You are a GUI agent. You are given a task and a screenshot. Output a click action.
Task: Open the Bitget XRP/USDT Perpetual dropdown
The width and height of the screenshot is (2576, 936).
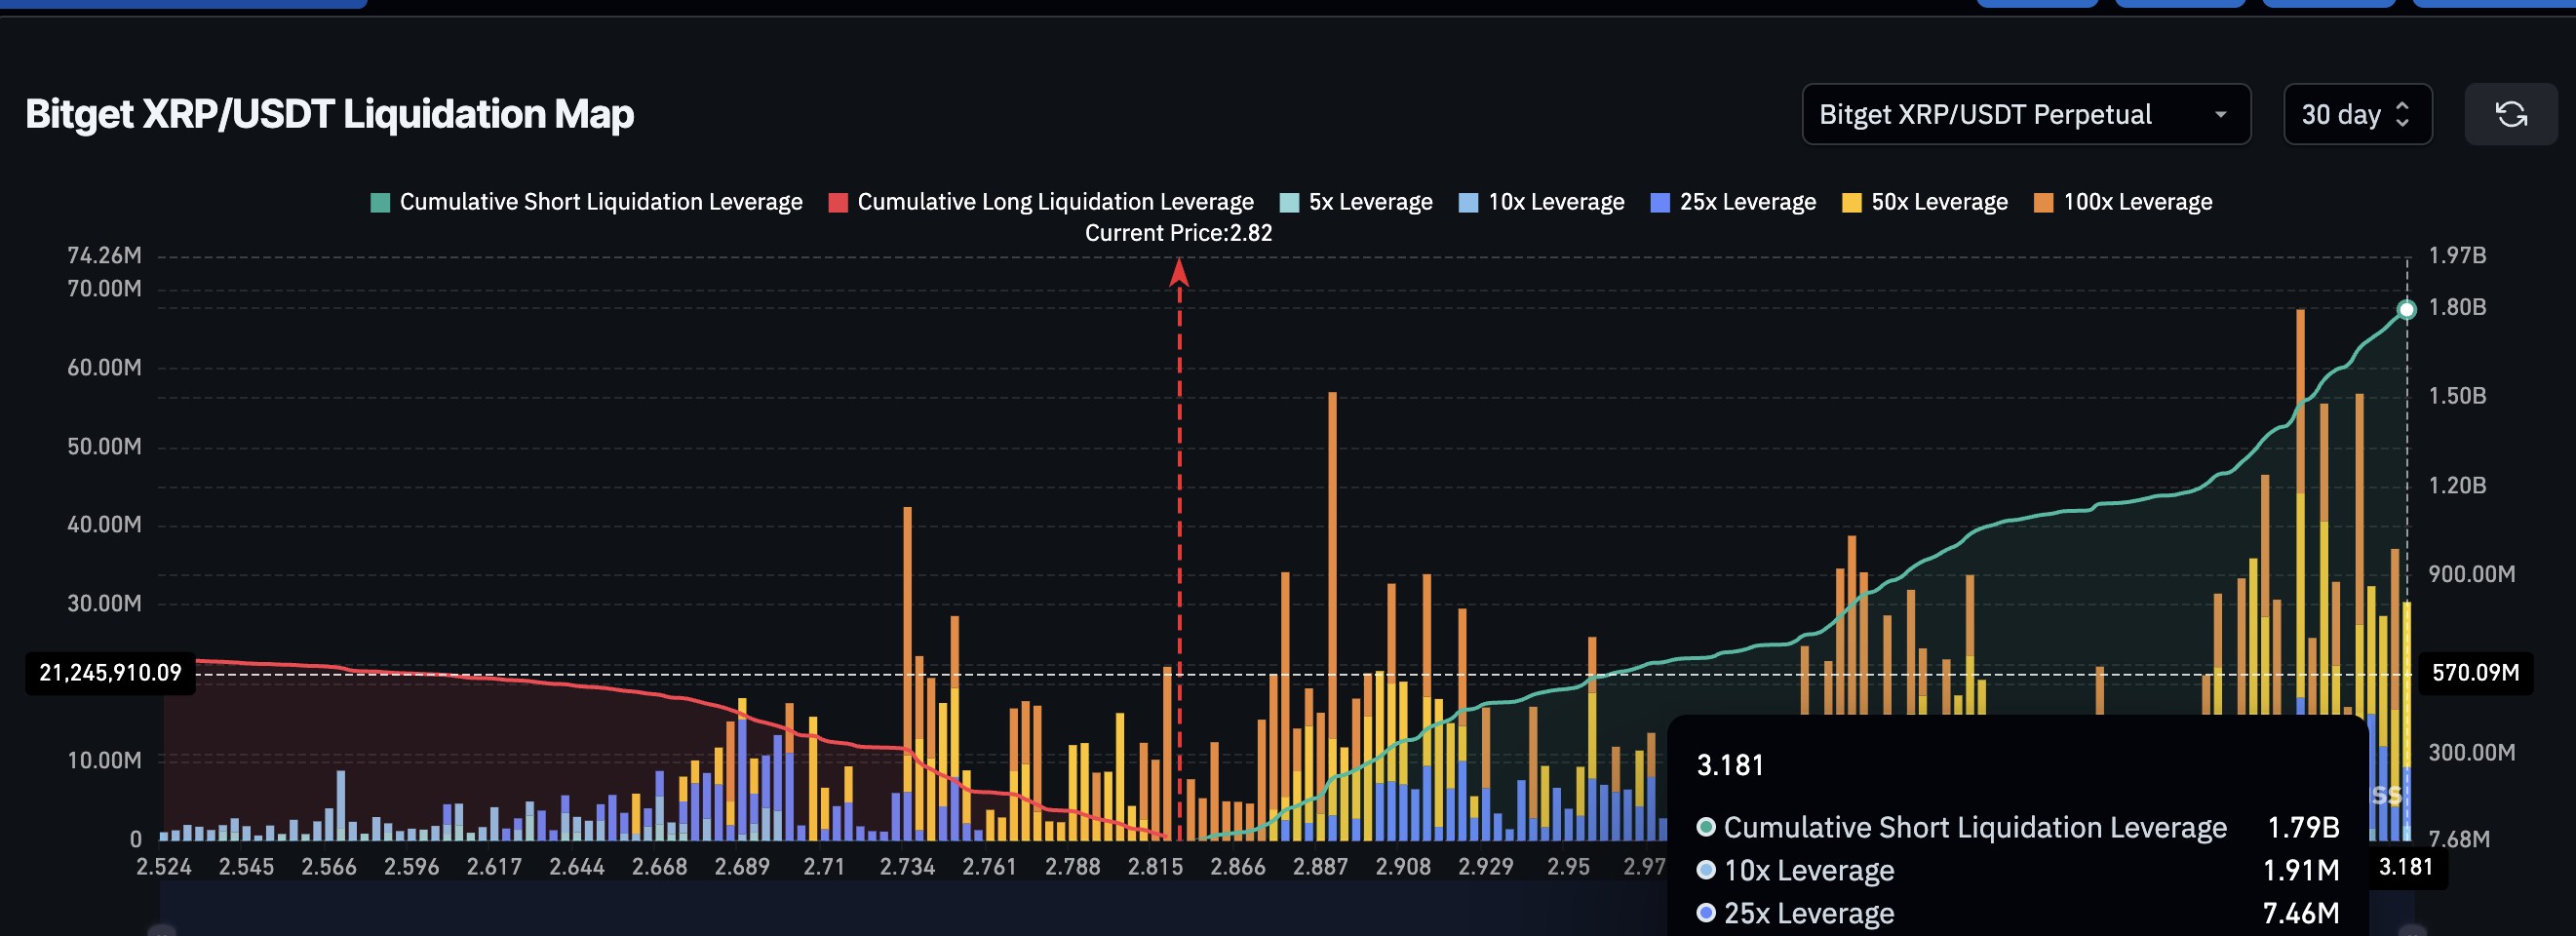(x=2026, y=114)
